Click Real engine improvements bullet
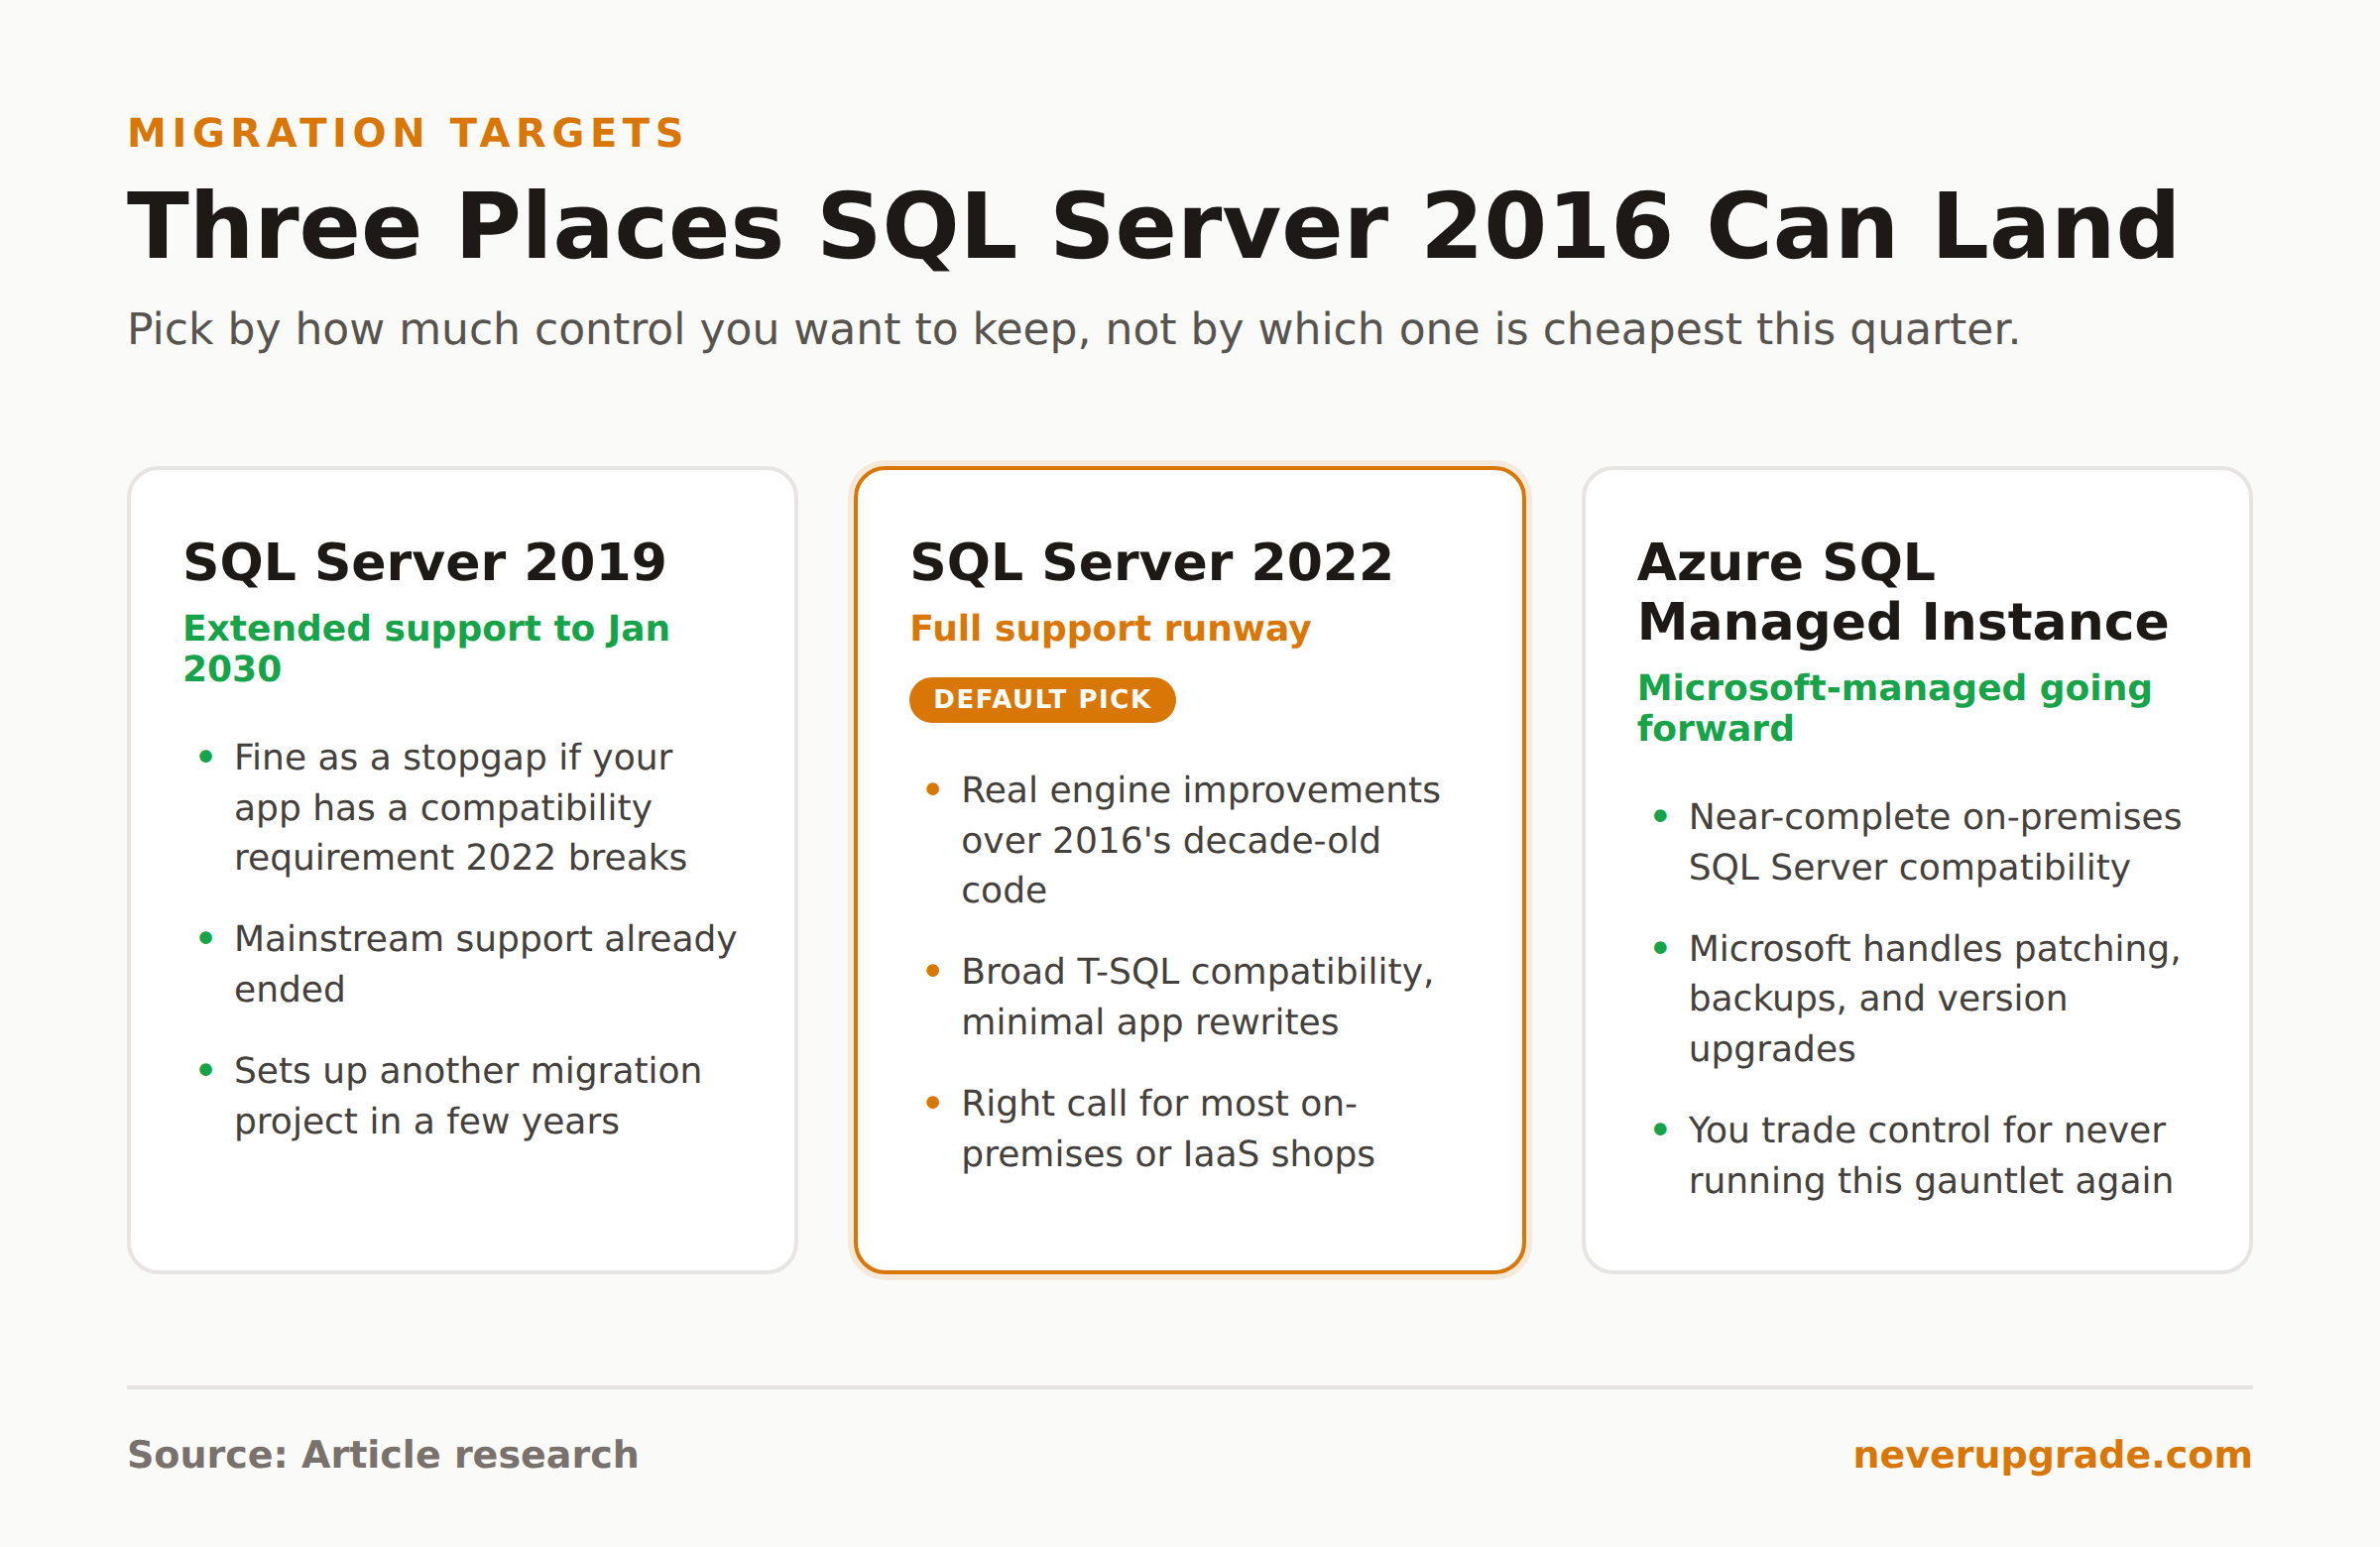This screenshot has width=2380, height=1547. click(1201, 840)
